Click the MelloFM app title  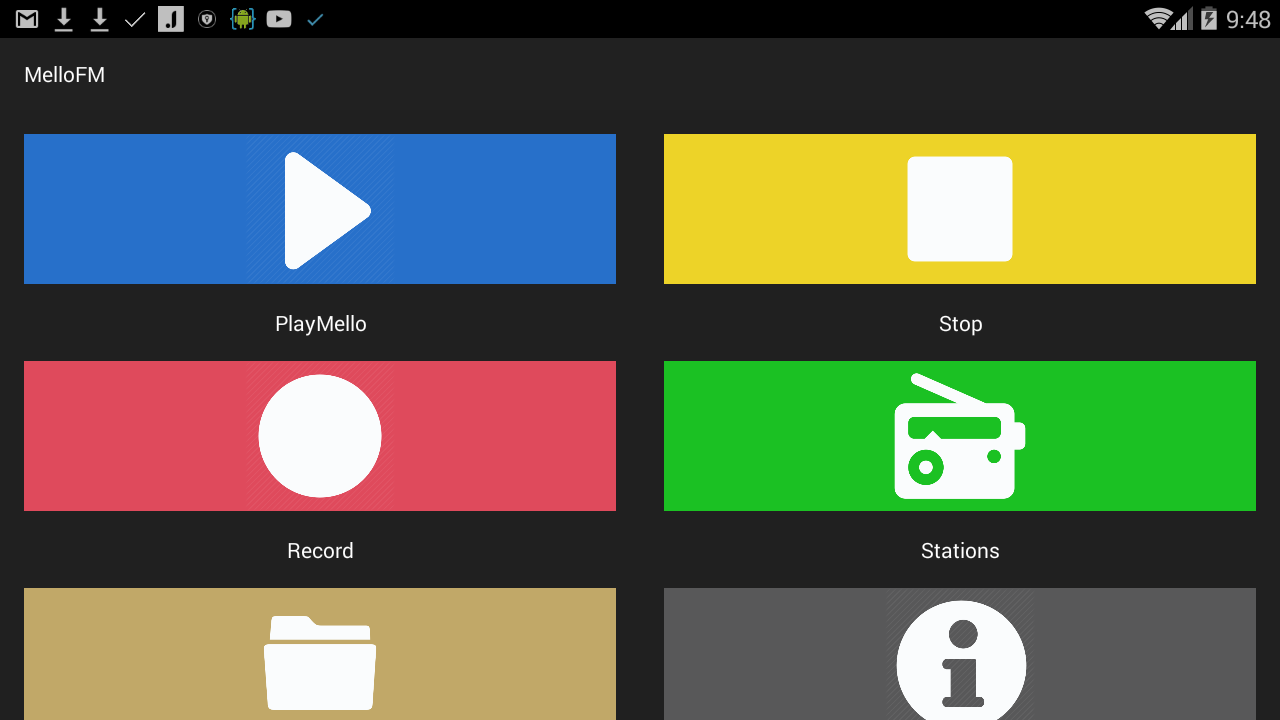coord(65,75)
